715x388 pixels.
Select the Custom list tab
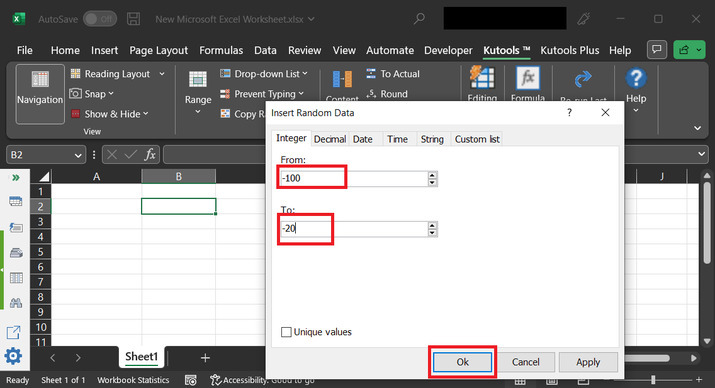pos(477,139)
